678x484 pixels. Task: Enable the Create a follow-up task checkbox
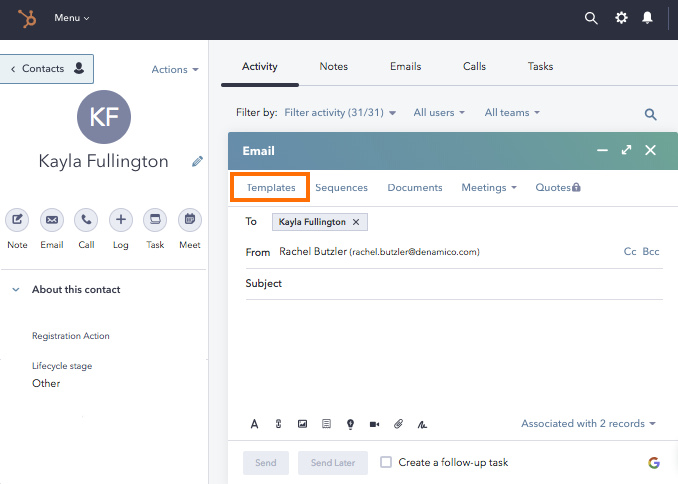pos(386,462)
